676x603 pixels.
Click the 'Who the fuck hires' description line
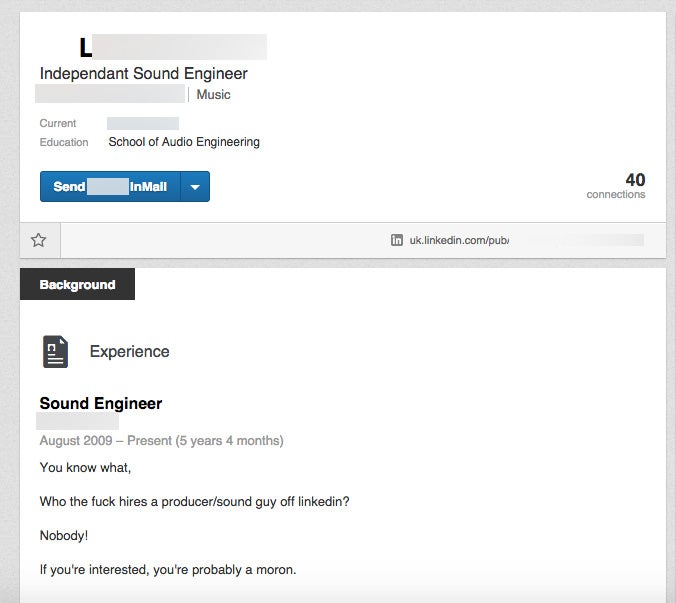coord(194,501)
